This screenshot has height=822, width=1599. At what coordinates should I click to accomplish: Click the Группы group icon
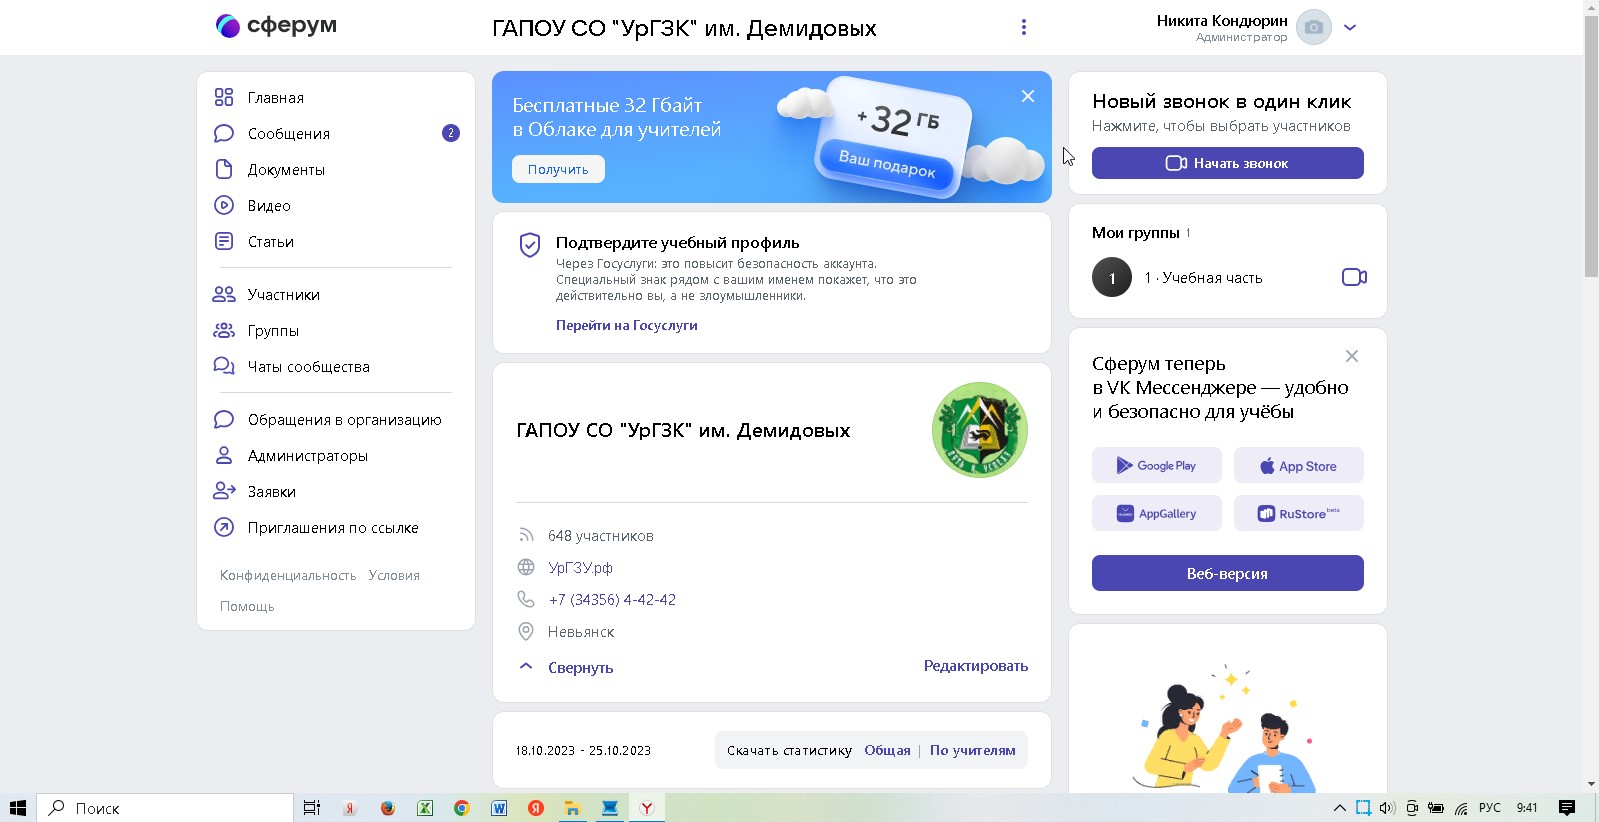coord(224,330)
